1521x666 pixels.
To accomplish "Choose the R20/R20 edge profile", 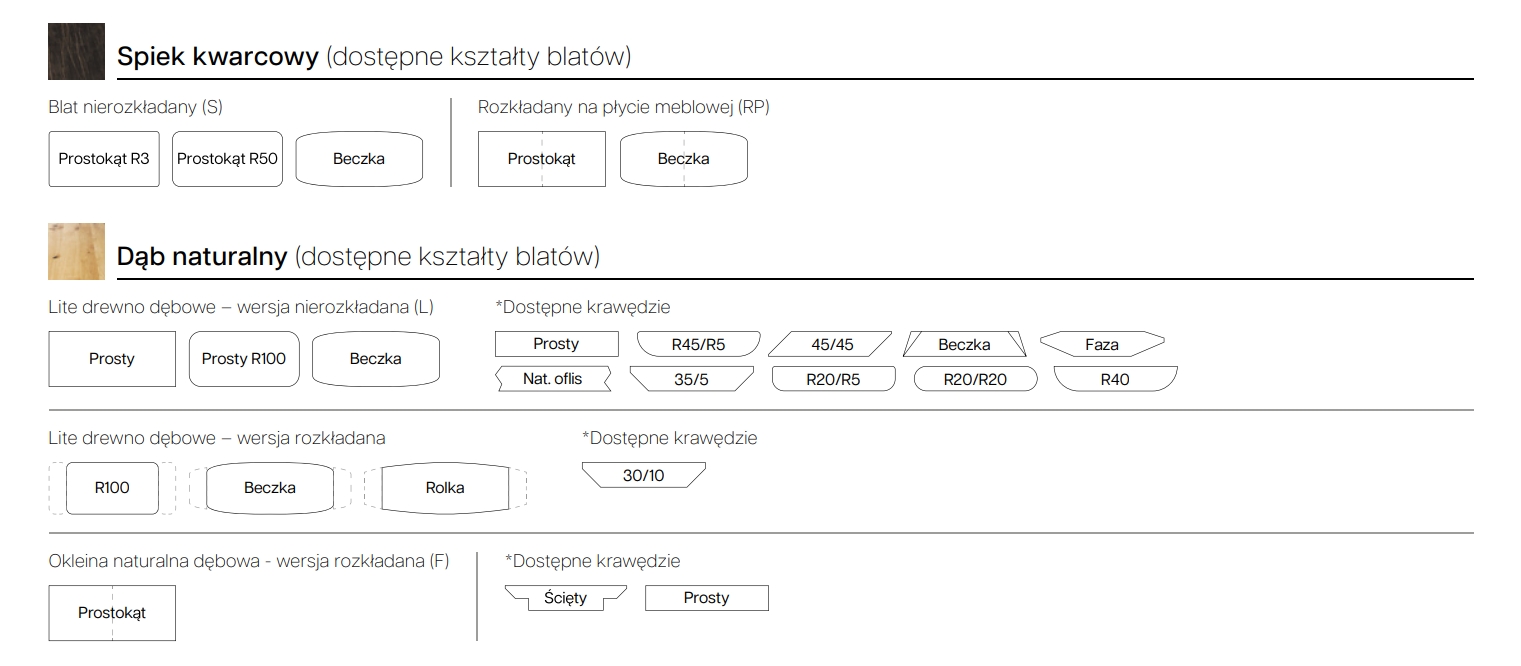I will click(x=976, y=380).
